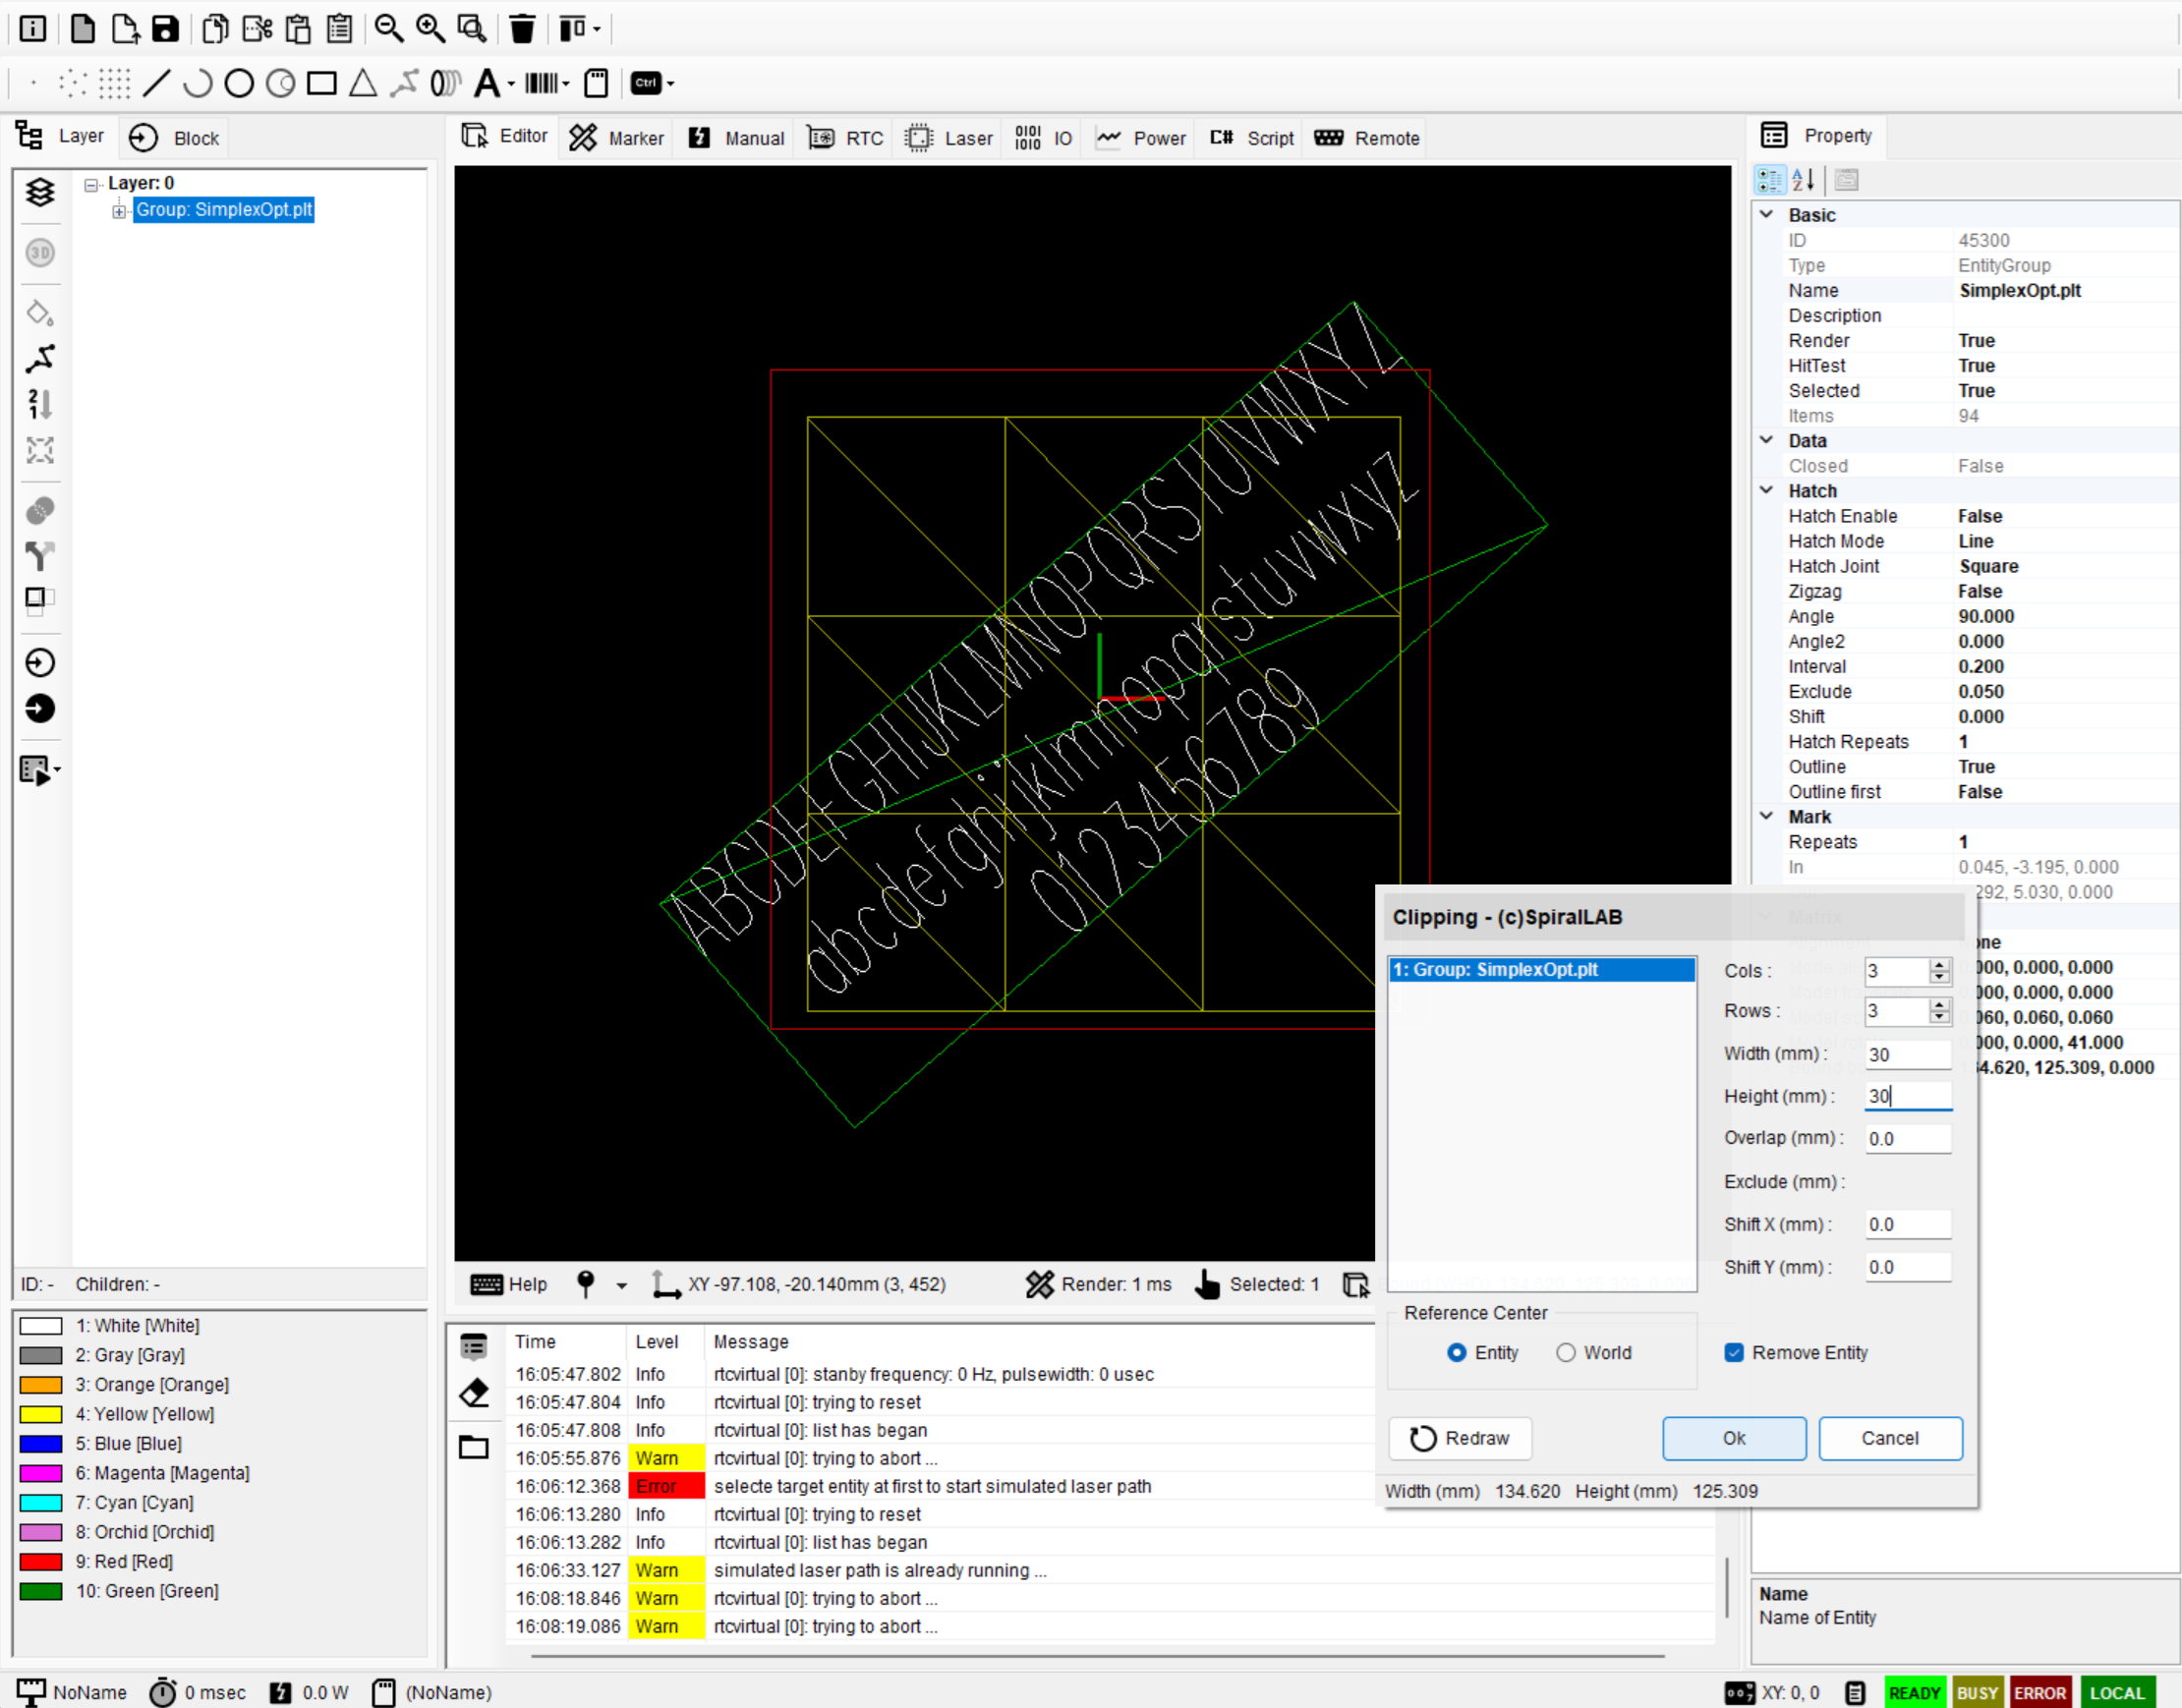The height and width of the screenshot is (1708, 2182).
Task: Select the points grid tool
Action: click(x=115, y=83)
